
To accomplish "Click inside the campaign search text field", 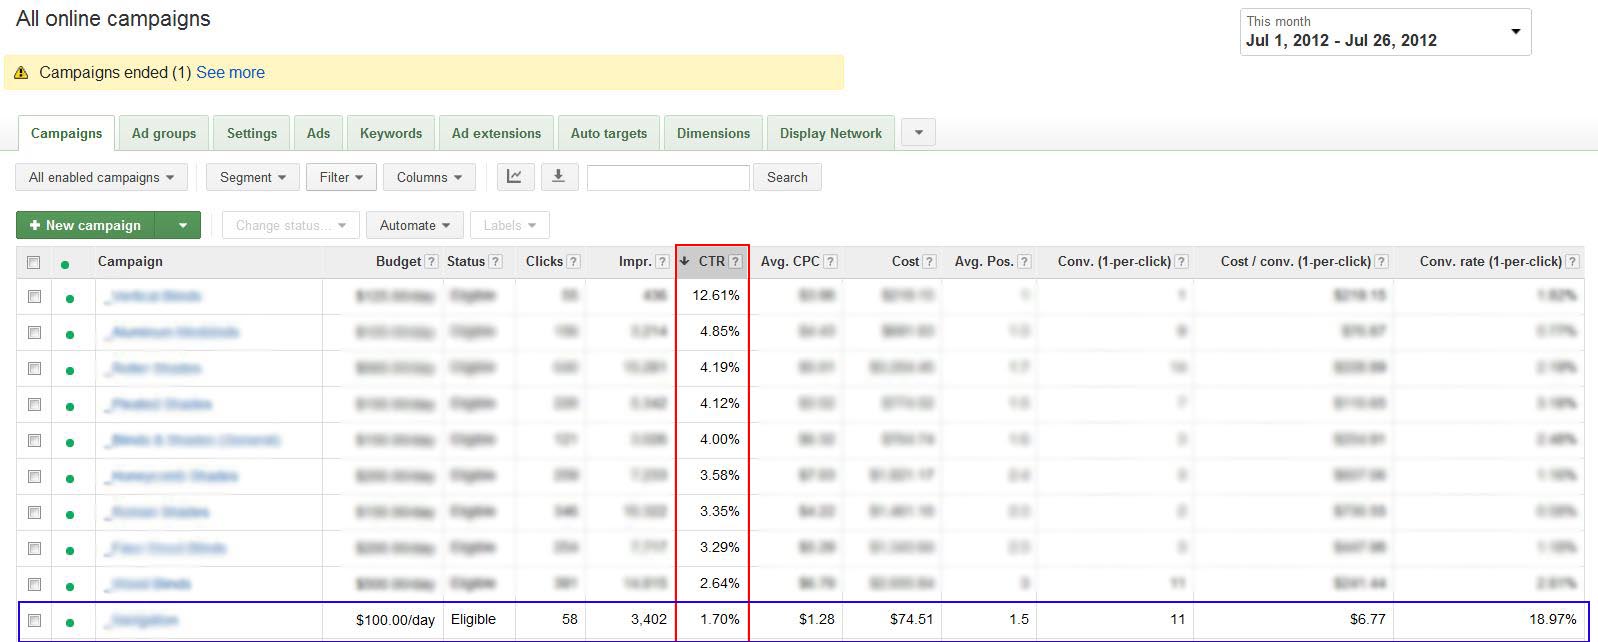I will click(x=668, y=177).
